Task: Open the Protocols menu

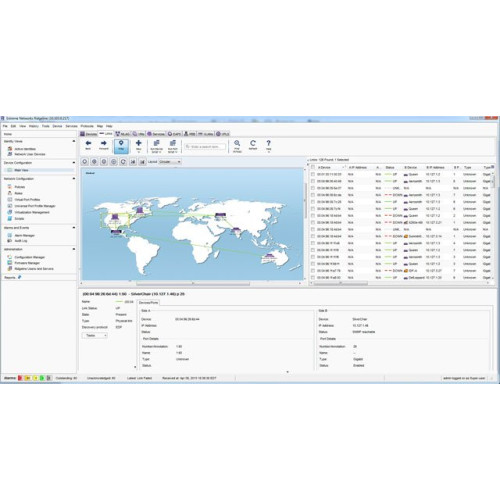Action: point(87,126)
